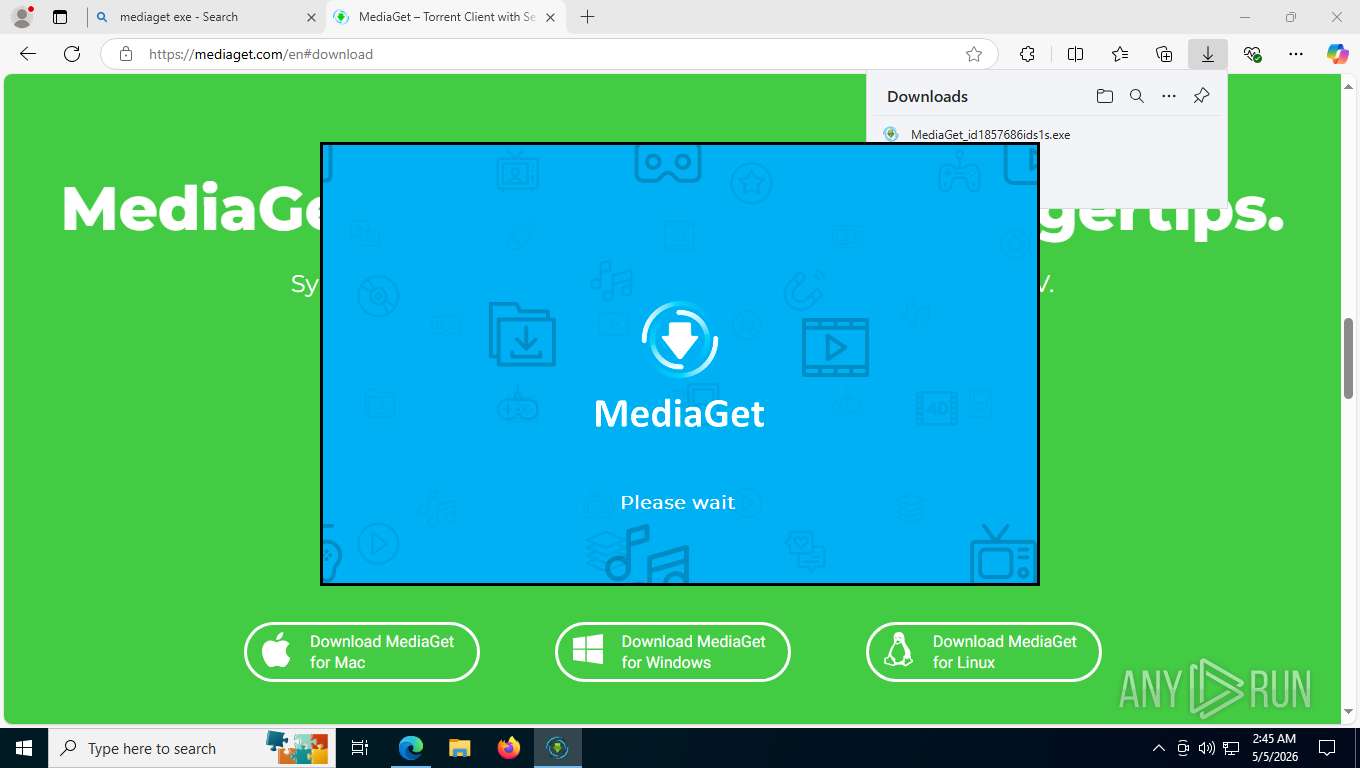Open Edge Settings and more menu

1296,54
